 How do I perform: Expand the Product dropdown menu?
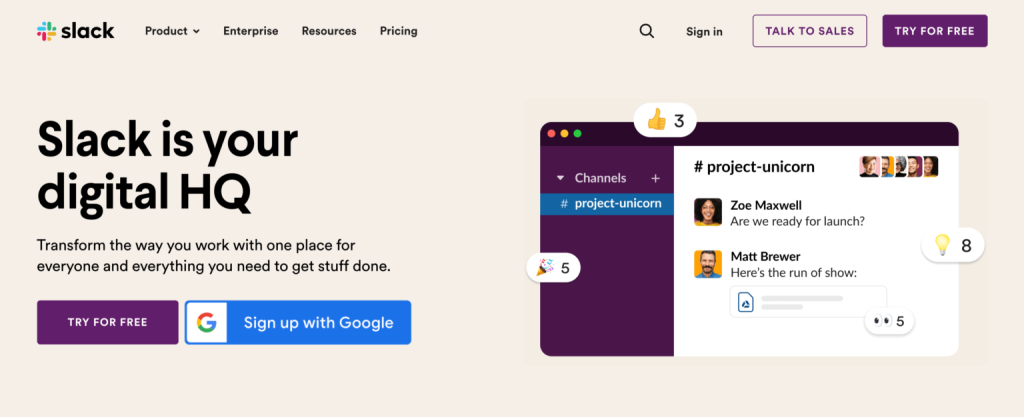172,31
